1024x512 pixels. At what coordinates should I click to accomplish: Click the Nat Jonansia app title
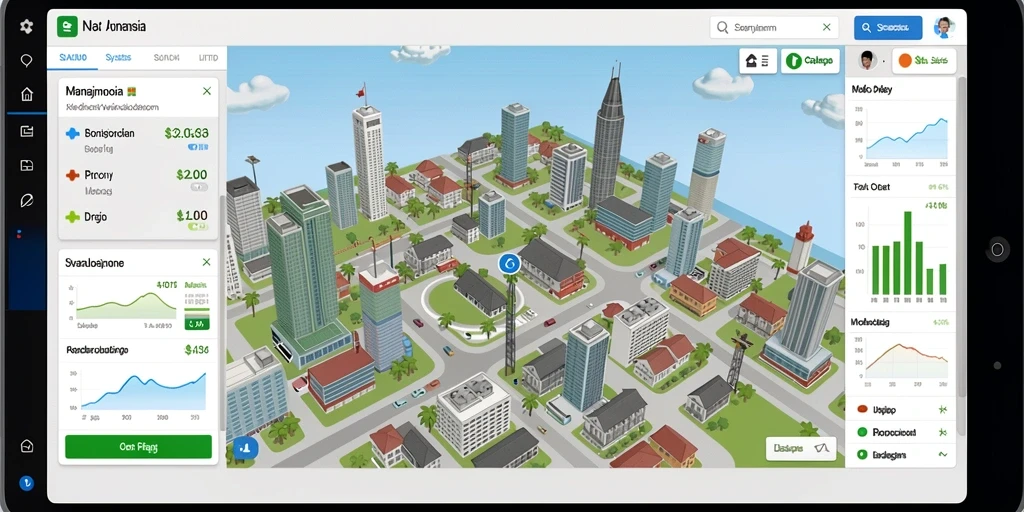click(x=114, y=27)
